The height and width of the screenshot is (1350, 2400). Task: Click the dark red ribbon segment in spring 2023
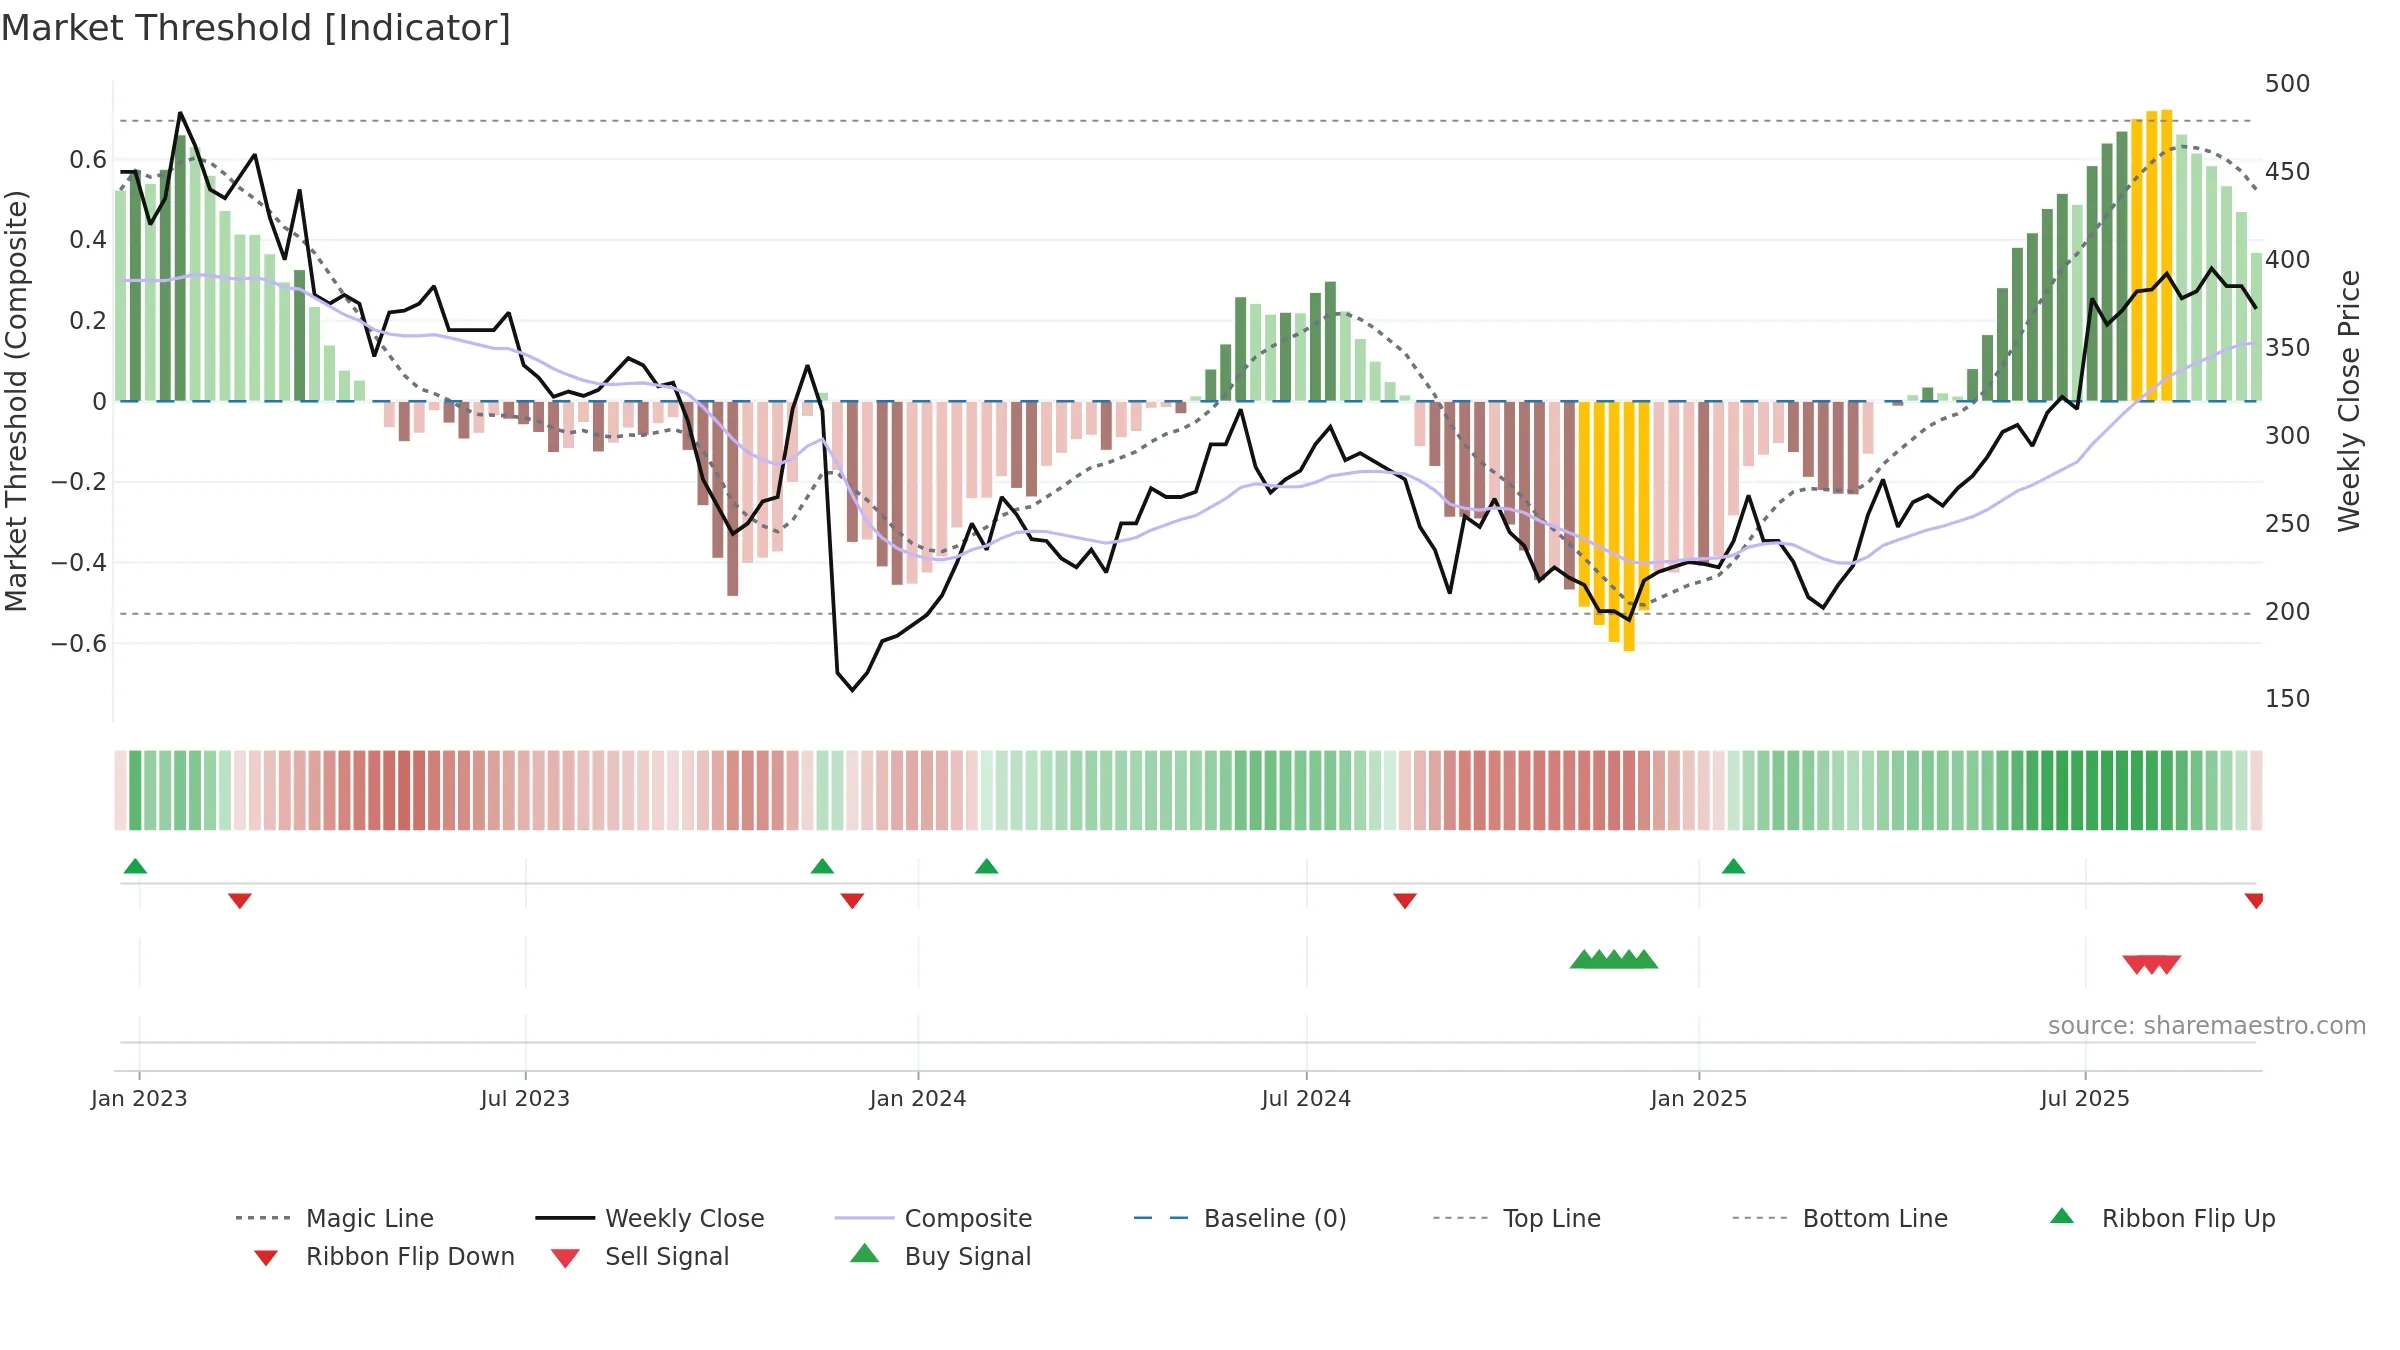click(x=404, y=790)
